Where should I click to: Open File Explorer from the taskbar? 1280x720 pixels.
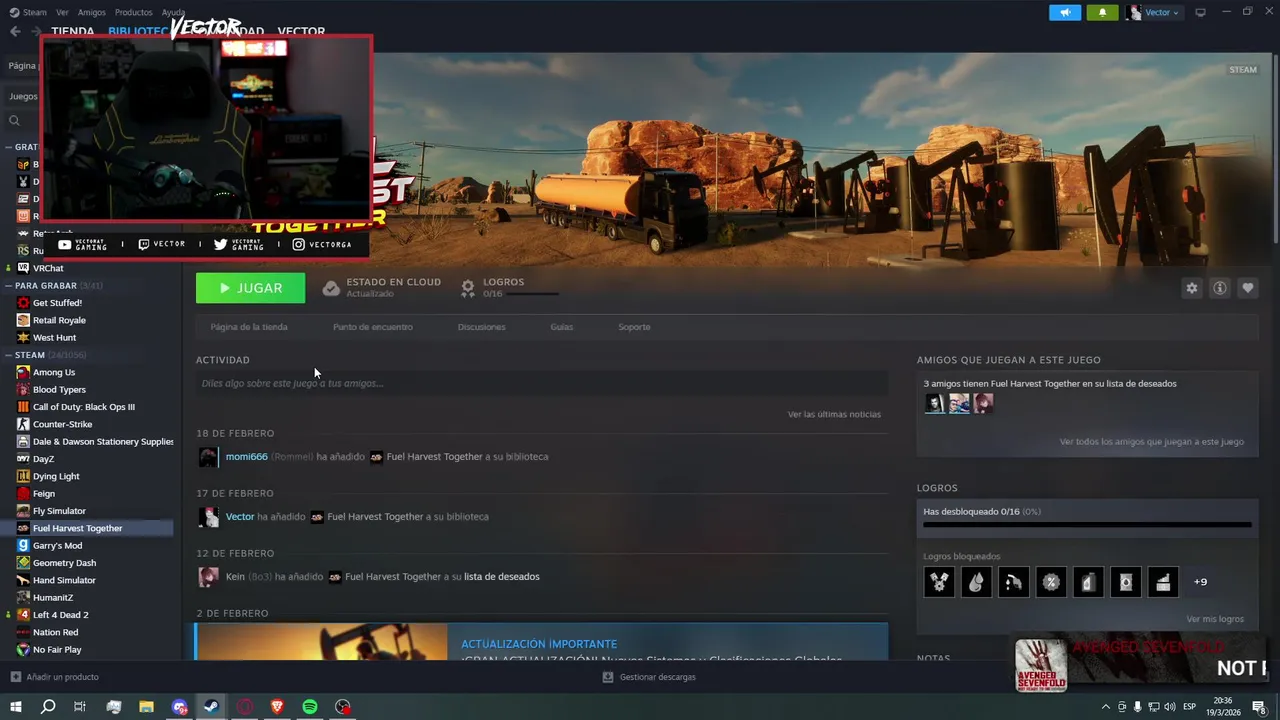pyautogui.click(x=146, y=707)
